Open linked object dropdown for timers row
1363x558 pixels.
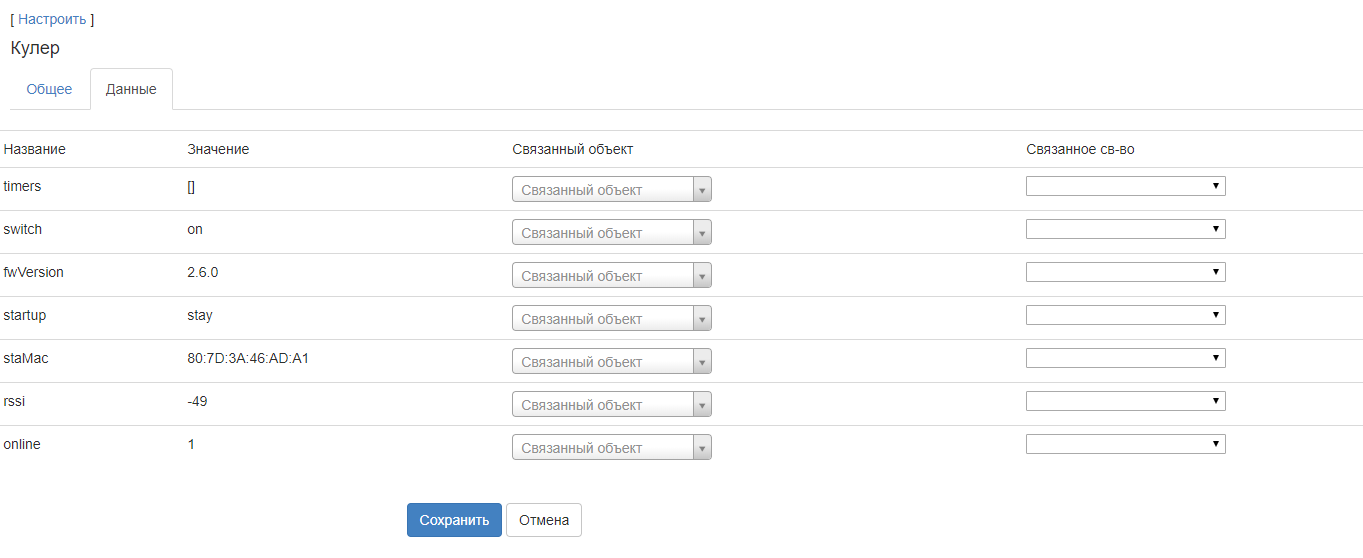611,190
